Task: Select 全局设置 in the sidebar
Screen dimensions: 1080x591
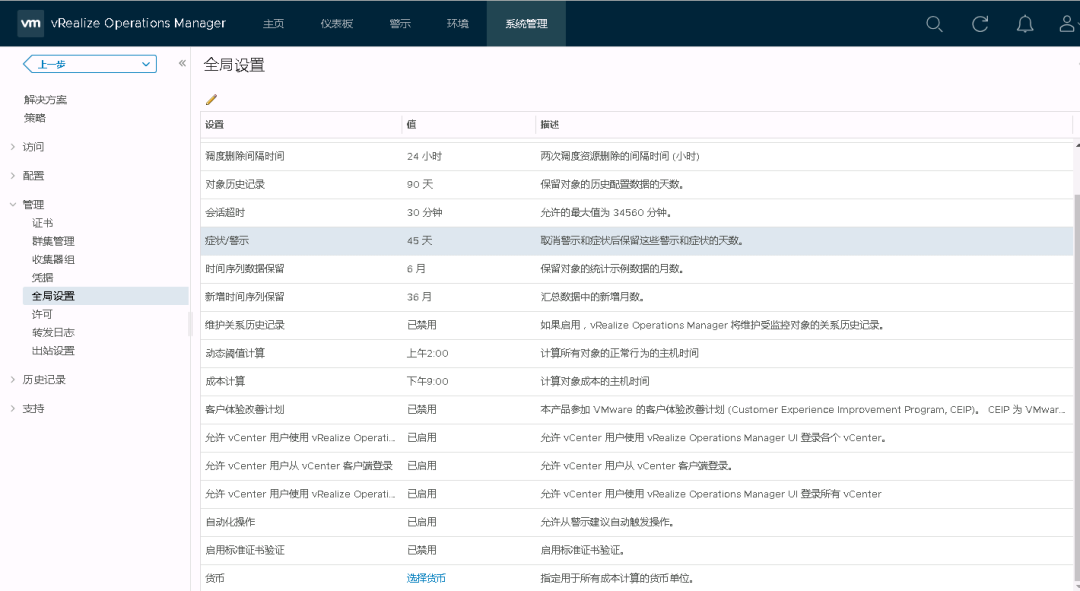Action: pyautogui.click(x=105, y=296)
